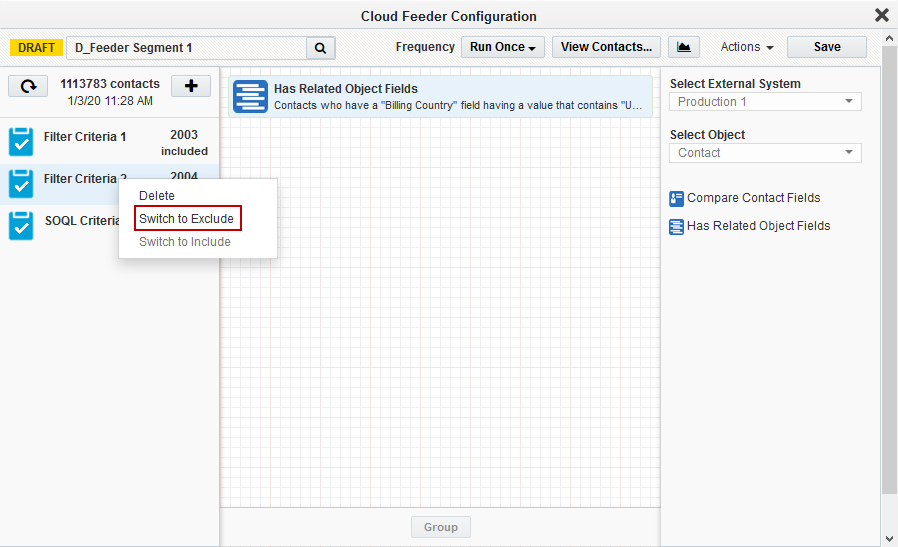Select the Filter Criteria 2 clipboard icon

click(x=21, y=183)
